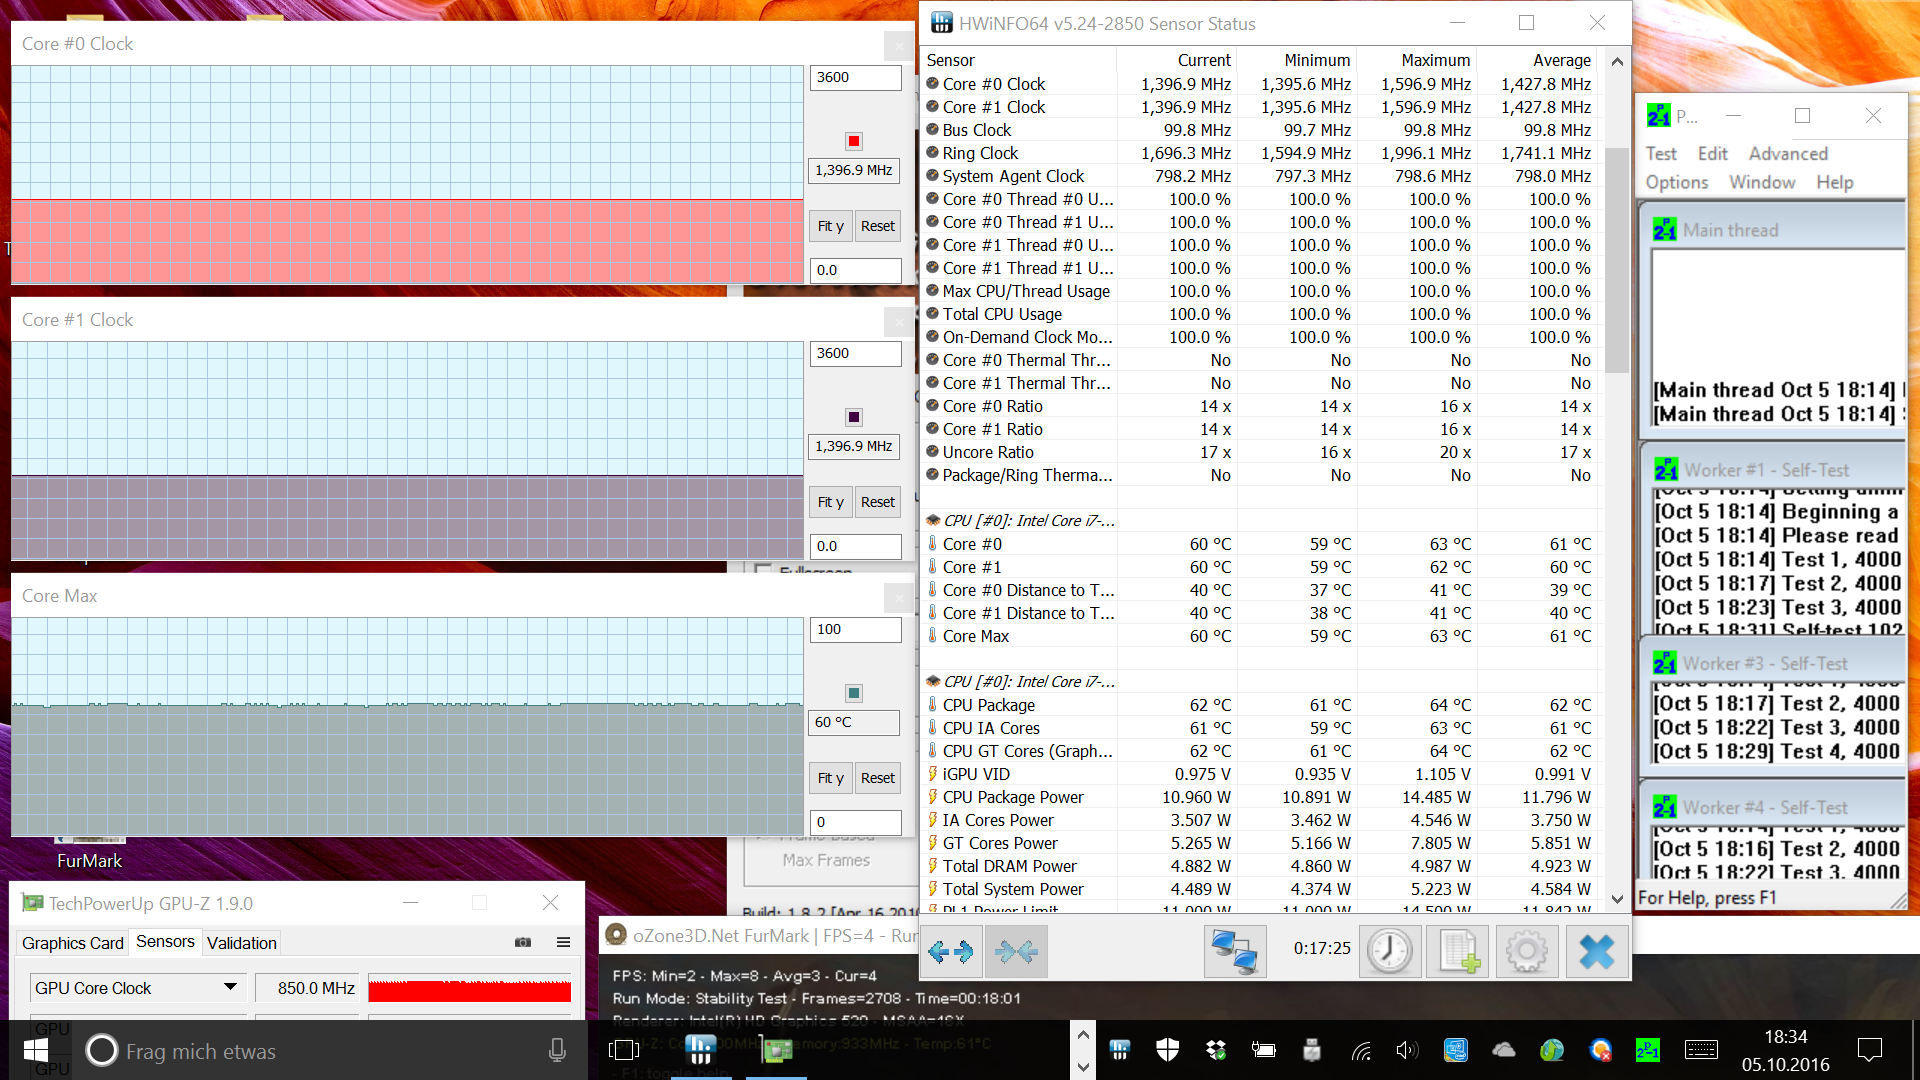
Task: Change the teal Core Max color swatch
Action: pos(854,693)
